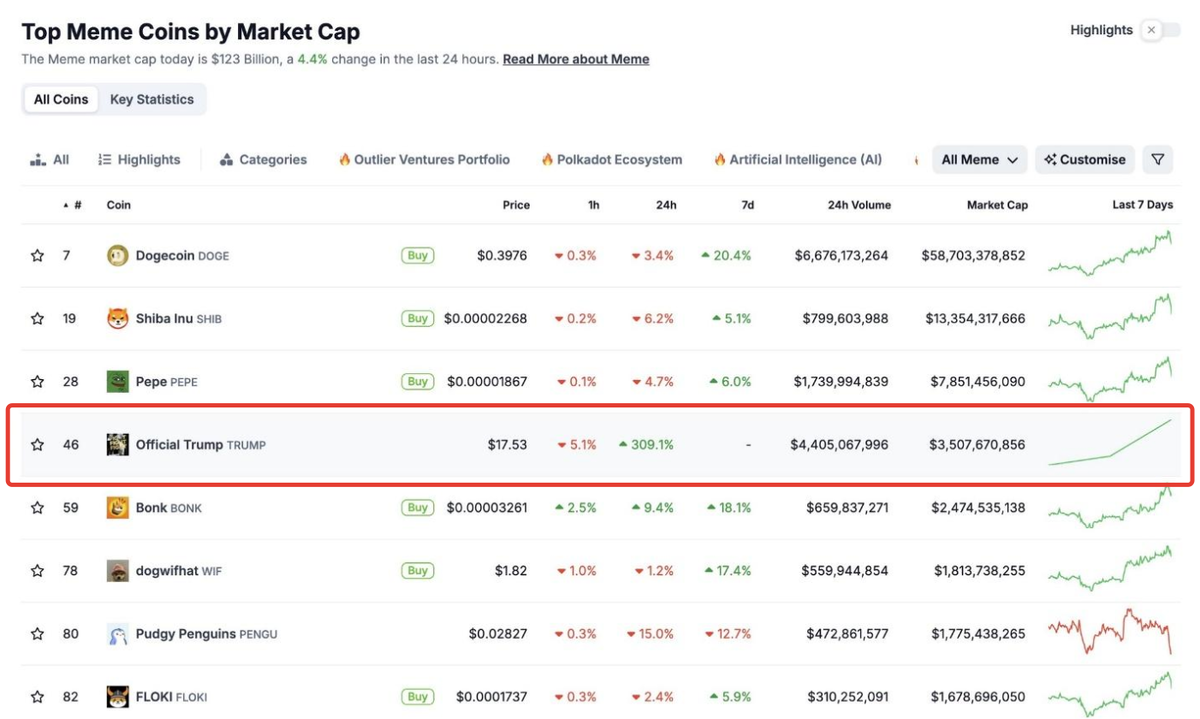Star Dogecoin as favorite
The image size is (1200, 719).
pyautogui.click(x=37, y=256)
